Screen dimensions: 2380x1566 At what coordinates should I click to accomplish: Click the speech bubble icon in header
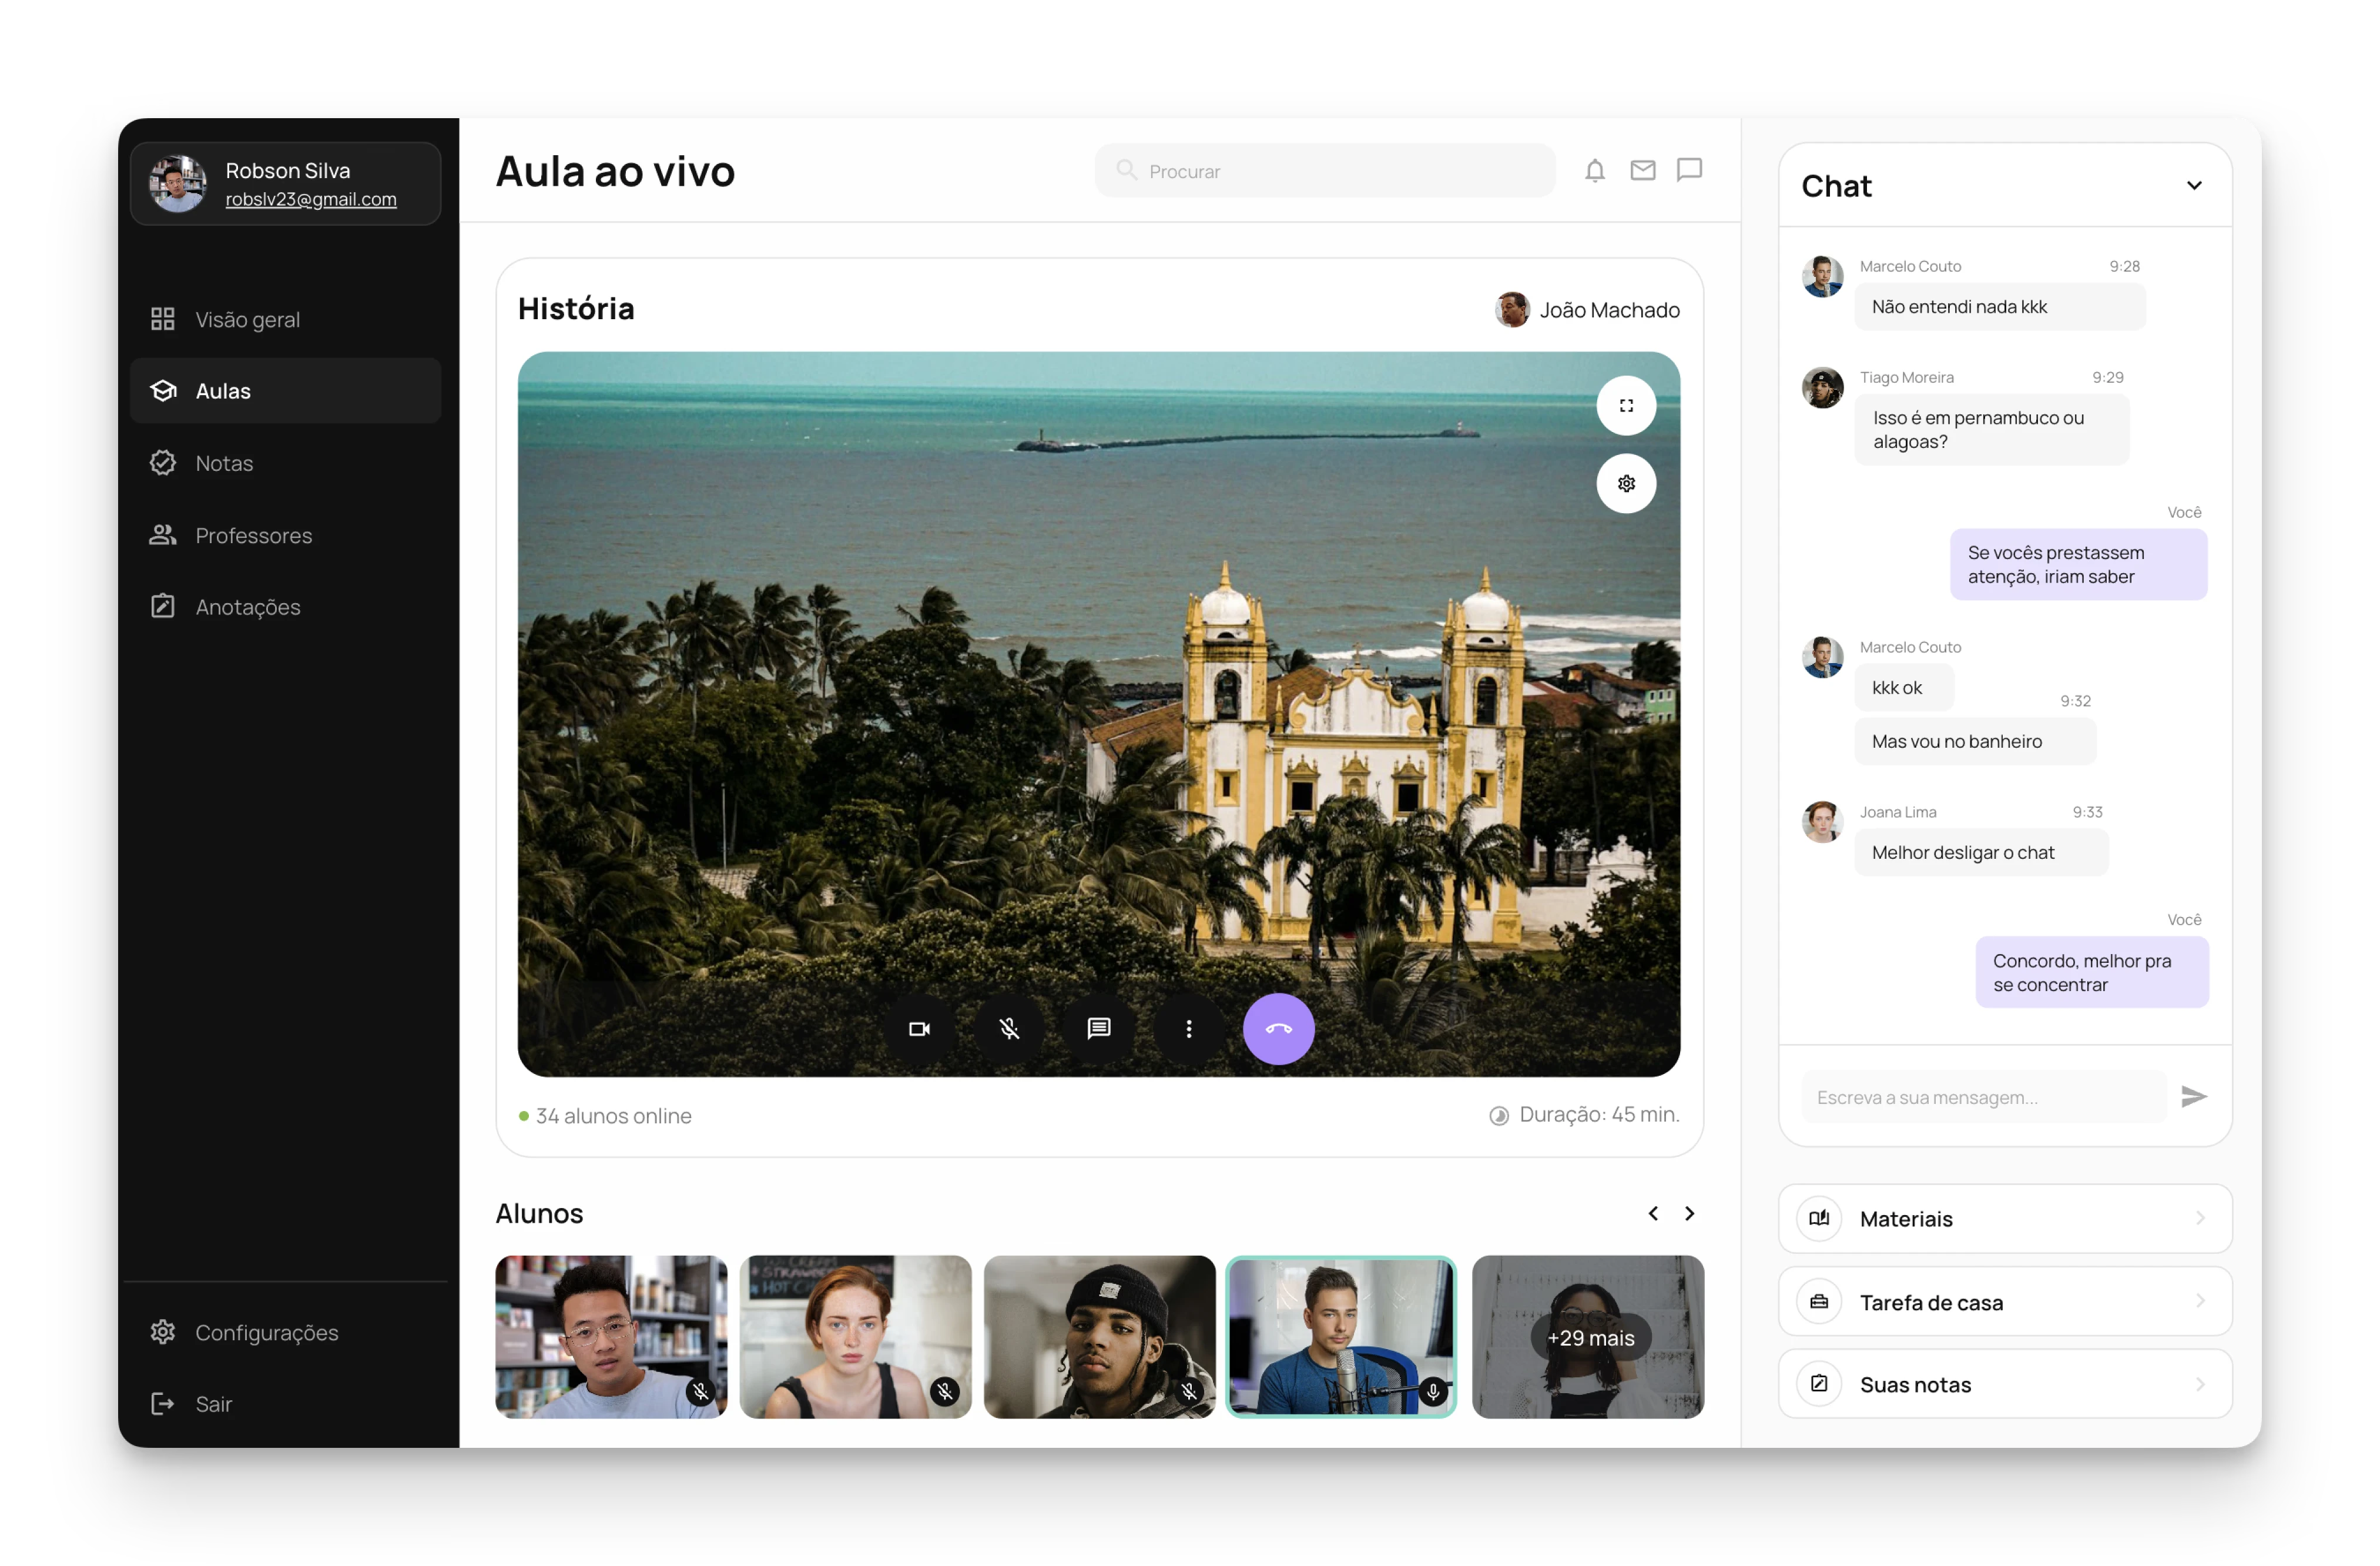point(1689,170)
